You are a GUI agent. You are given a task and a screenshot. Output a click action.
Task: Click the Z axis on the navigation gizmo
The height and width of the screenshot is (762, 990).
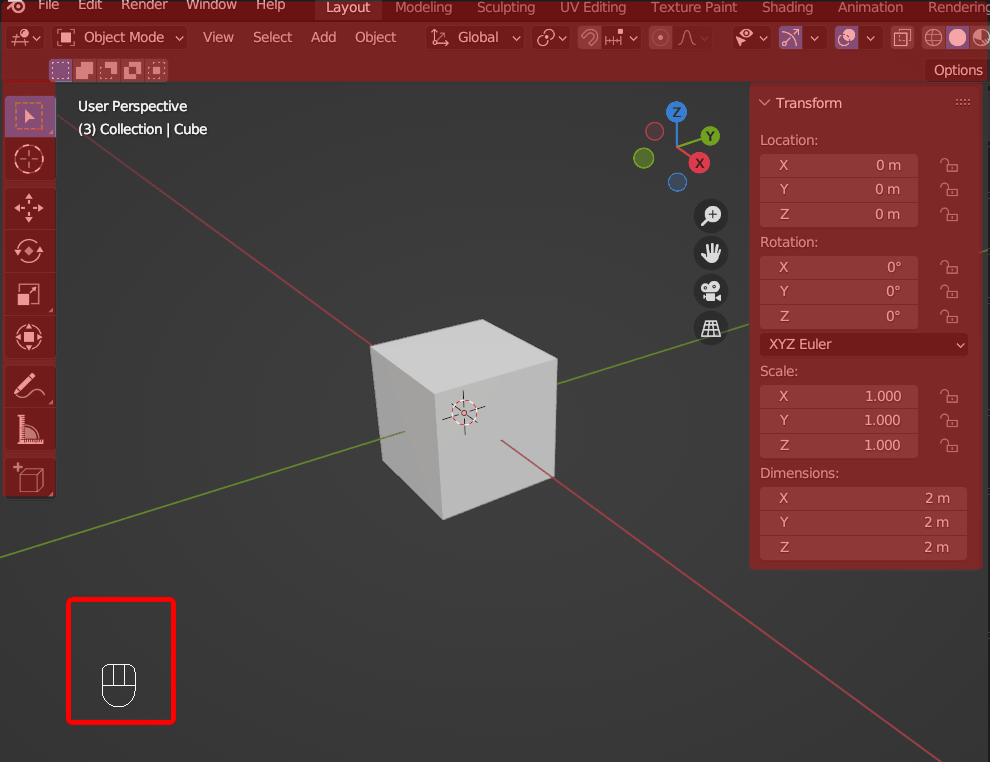point(676,113)
